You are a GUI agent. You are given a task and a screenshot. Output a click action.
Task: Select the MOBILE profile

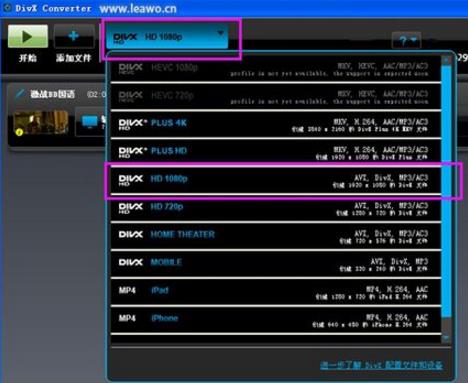[x=276, y=264]
